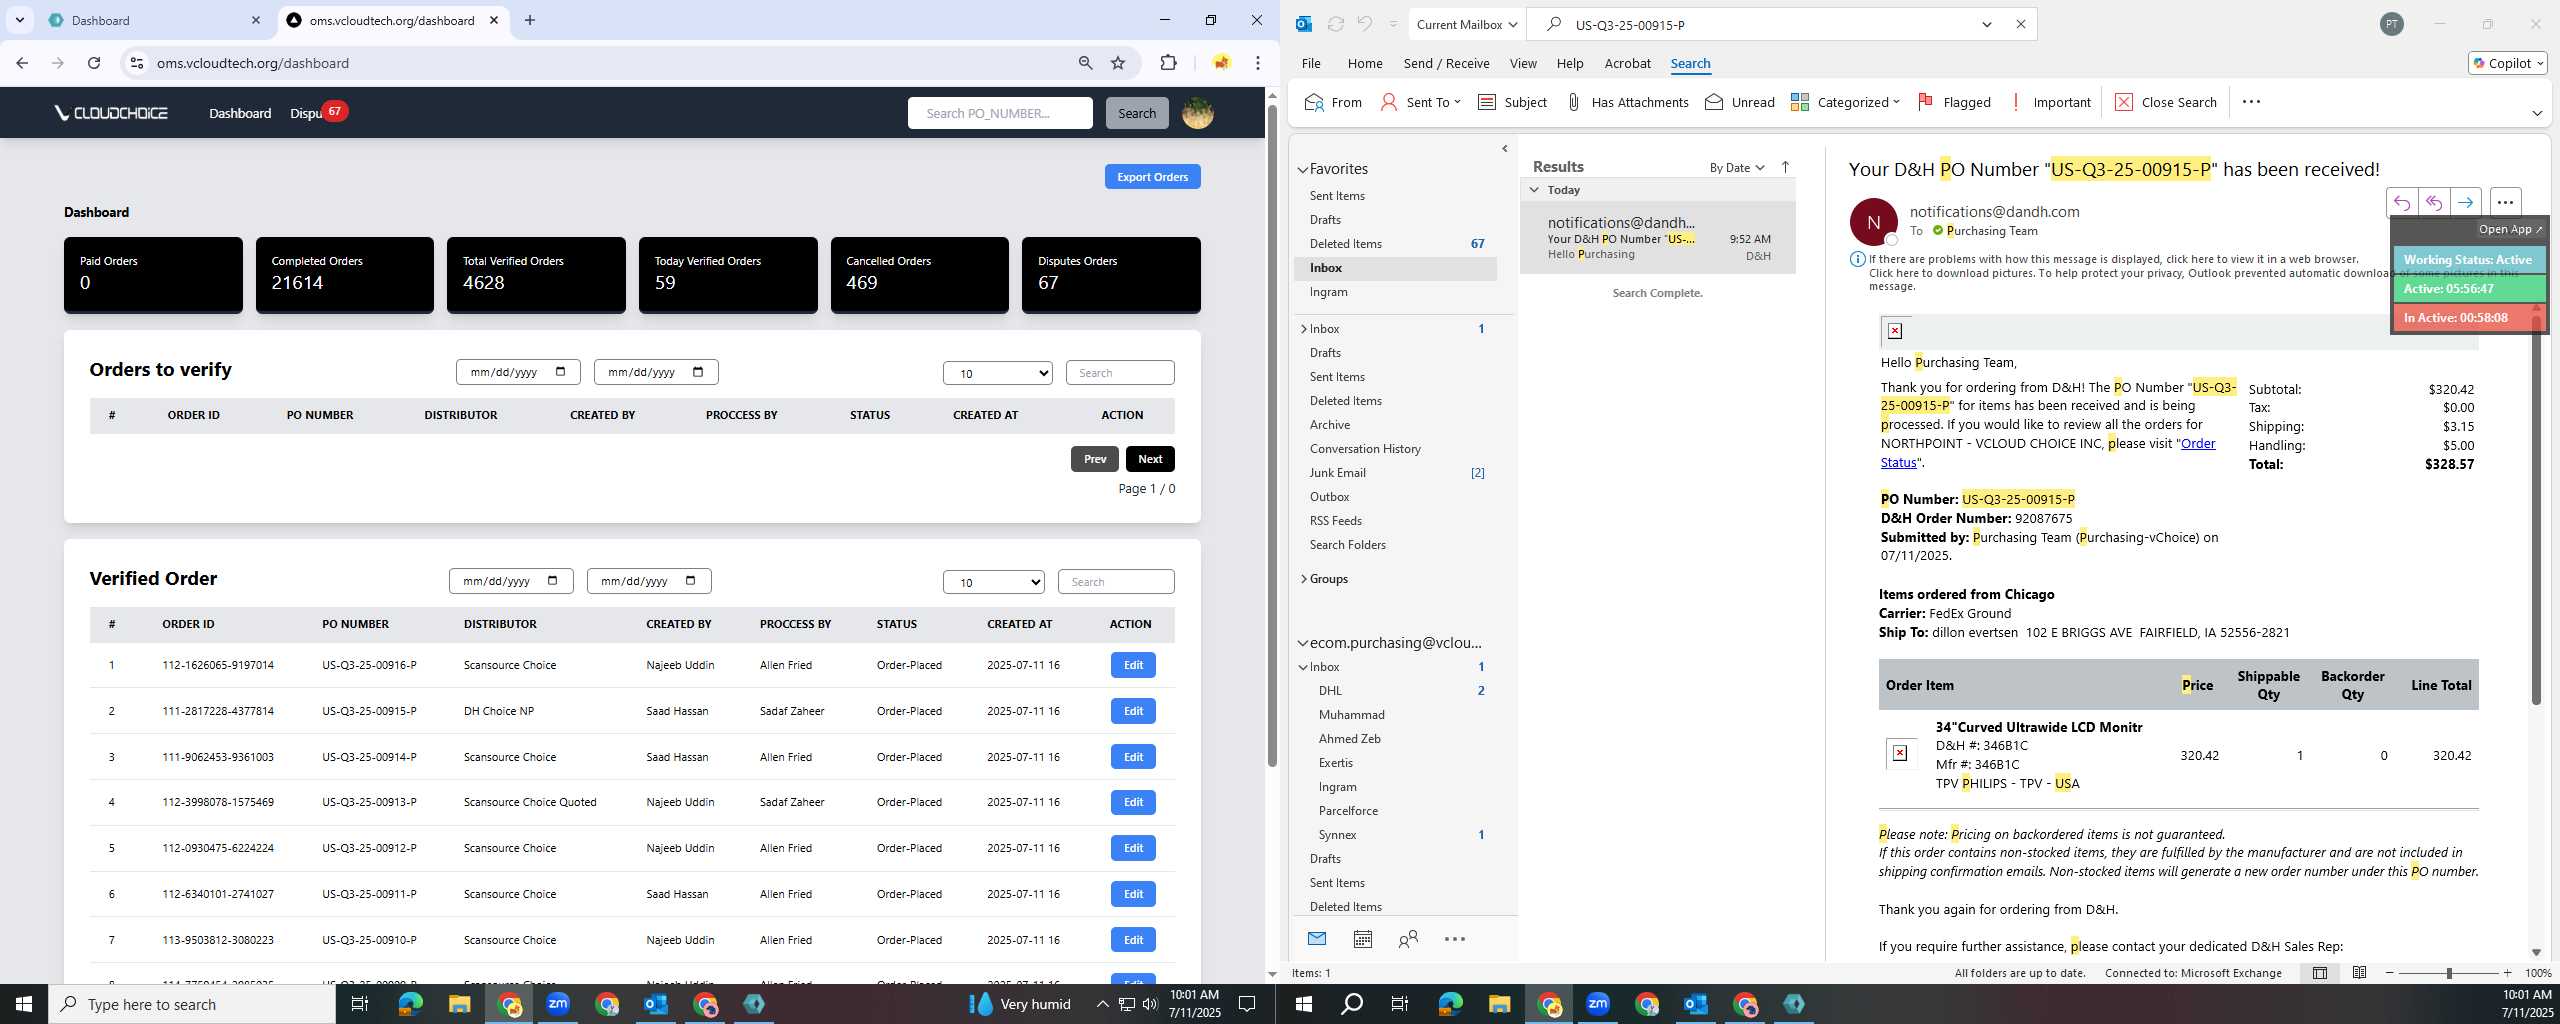Image resolution: width=2560 pixels, height=1024 pixels.
Task: Open Sent To filter dropdown
Action: [x=1420, y=102]
